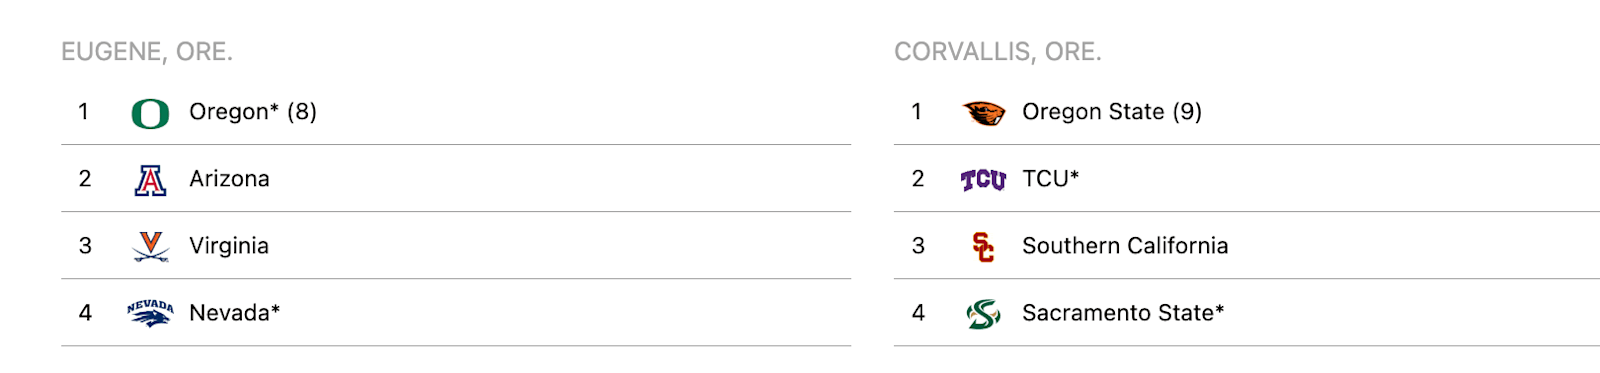1600x373 pixels.
Task: Open the TCU* team name link
Action: [x=1050, y=179]
